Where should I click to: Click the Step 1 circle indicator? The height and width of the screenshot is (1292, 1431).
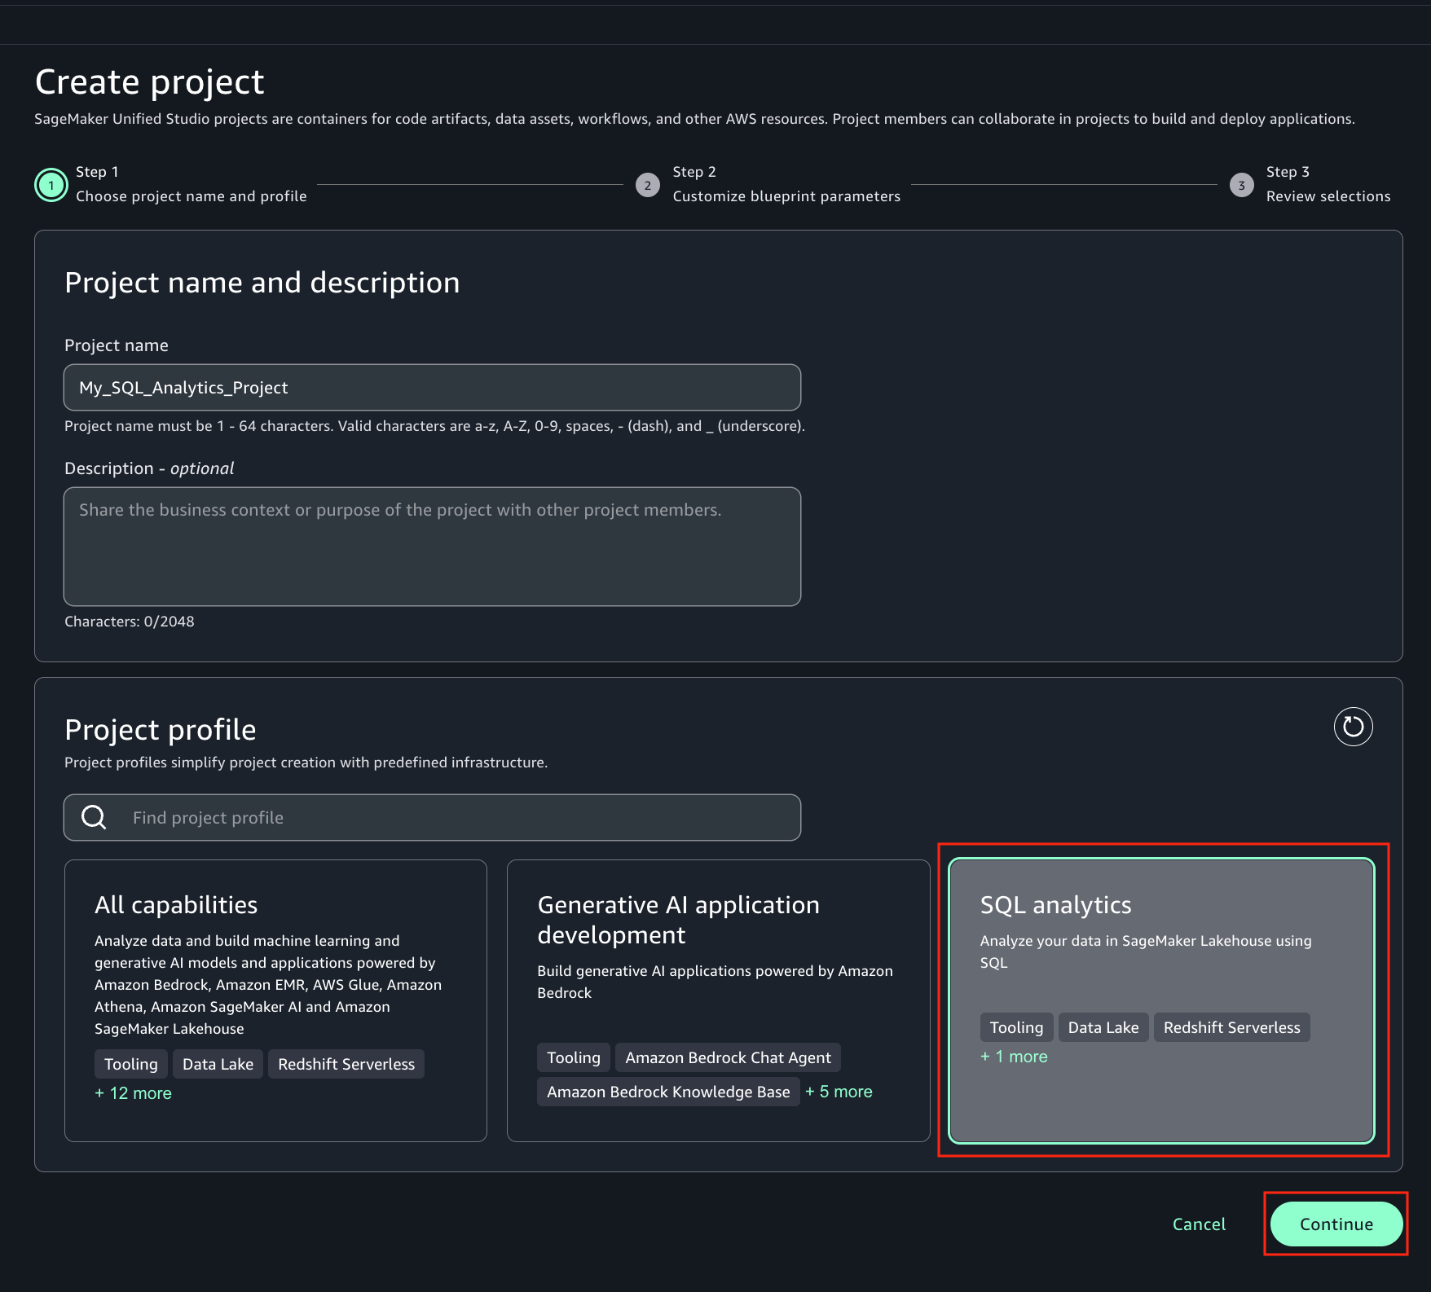50,185
